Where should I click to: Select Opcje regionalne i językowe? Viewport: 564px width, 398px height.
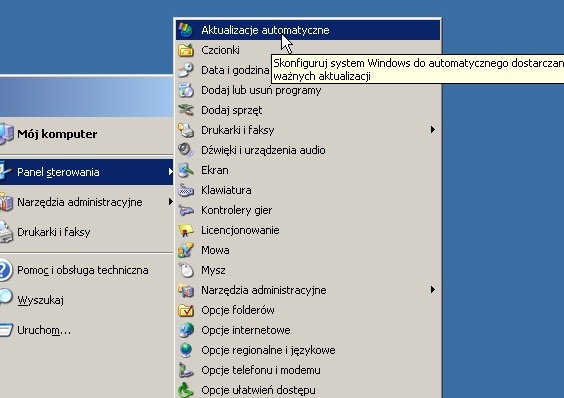tap(308, 350)
